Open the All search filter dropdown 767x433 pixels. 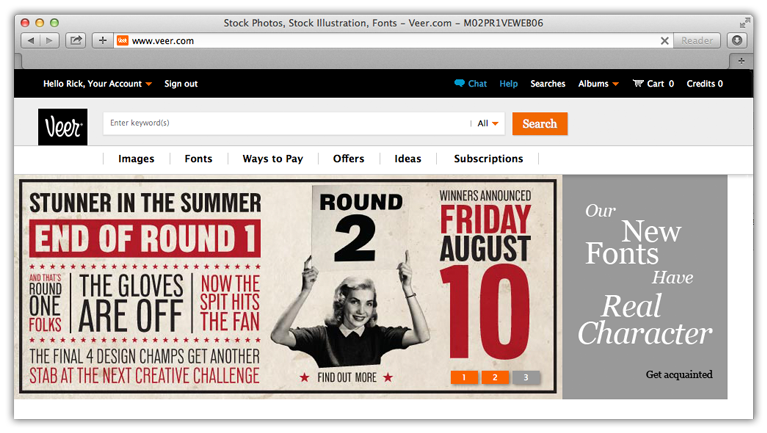488,123
